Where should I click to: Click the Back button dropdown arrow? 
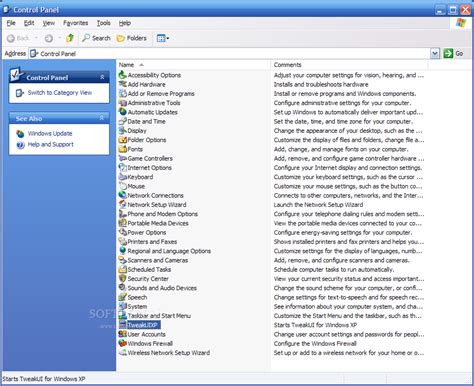(36, 38)
